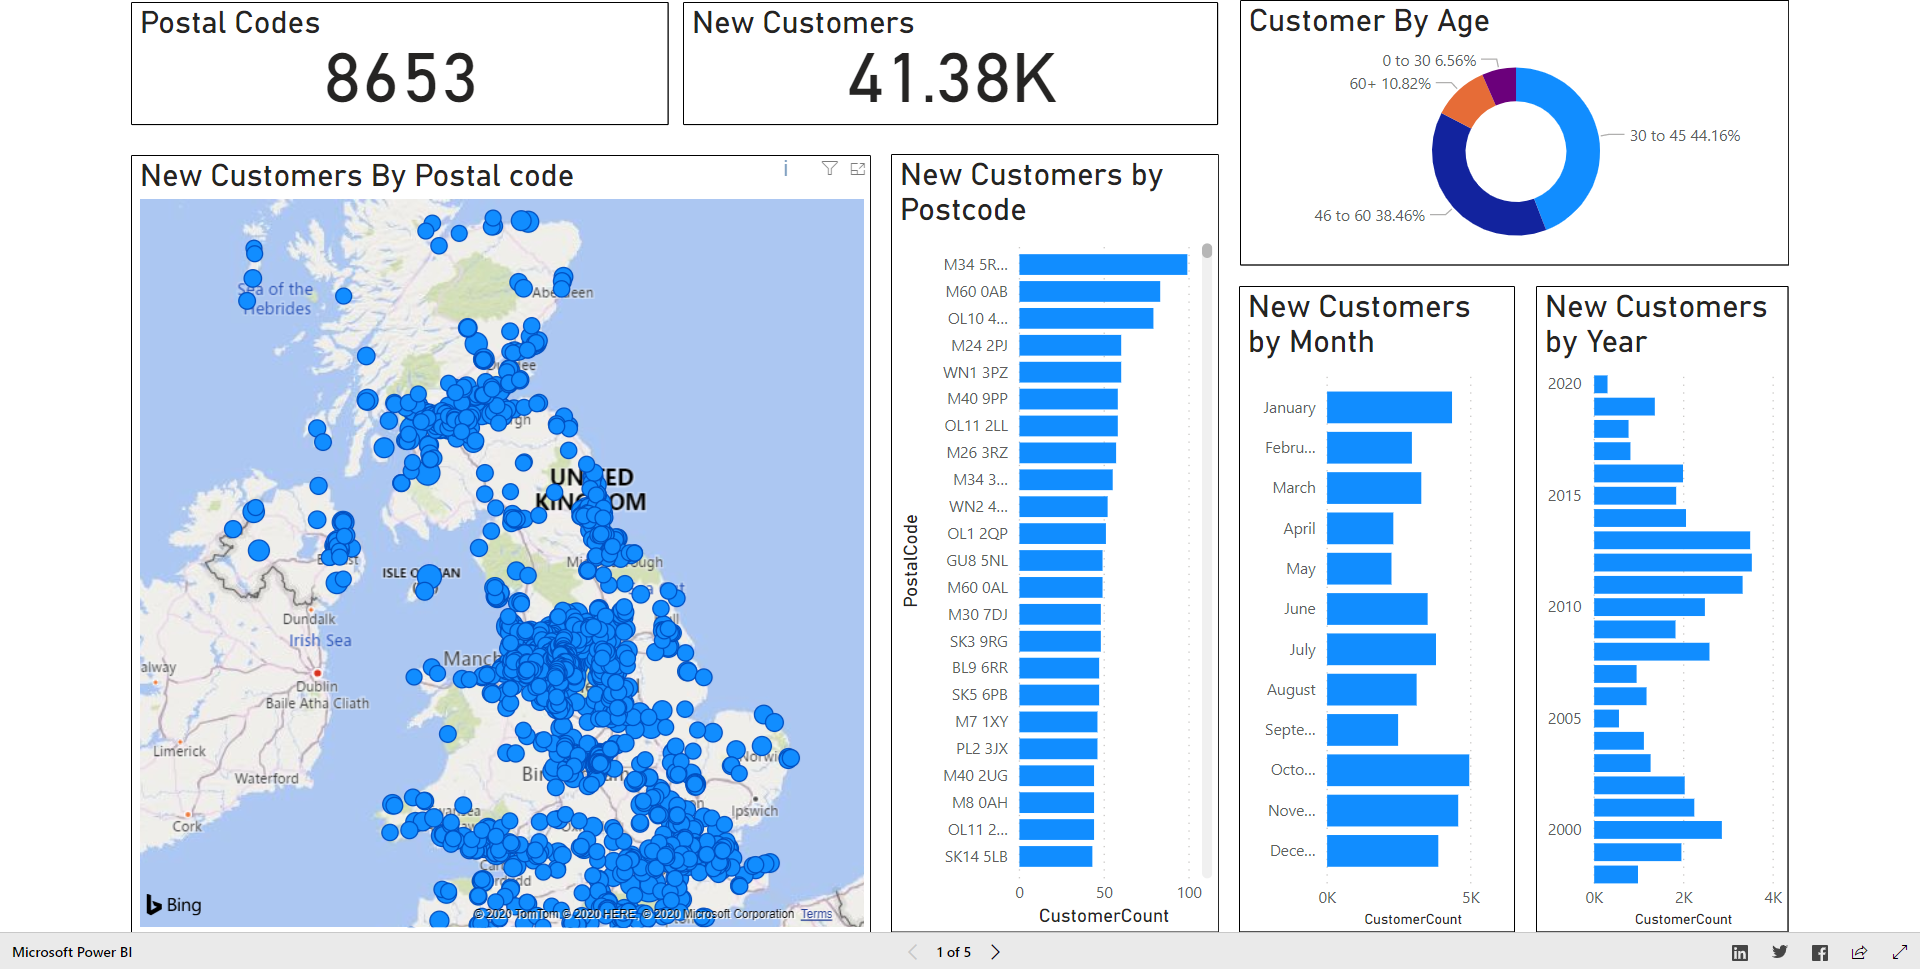Click the Microsoft Power BI label
The height and width of the screenshot is (969, 1920).
click(70, 952)
